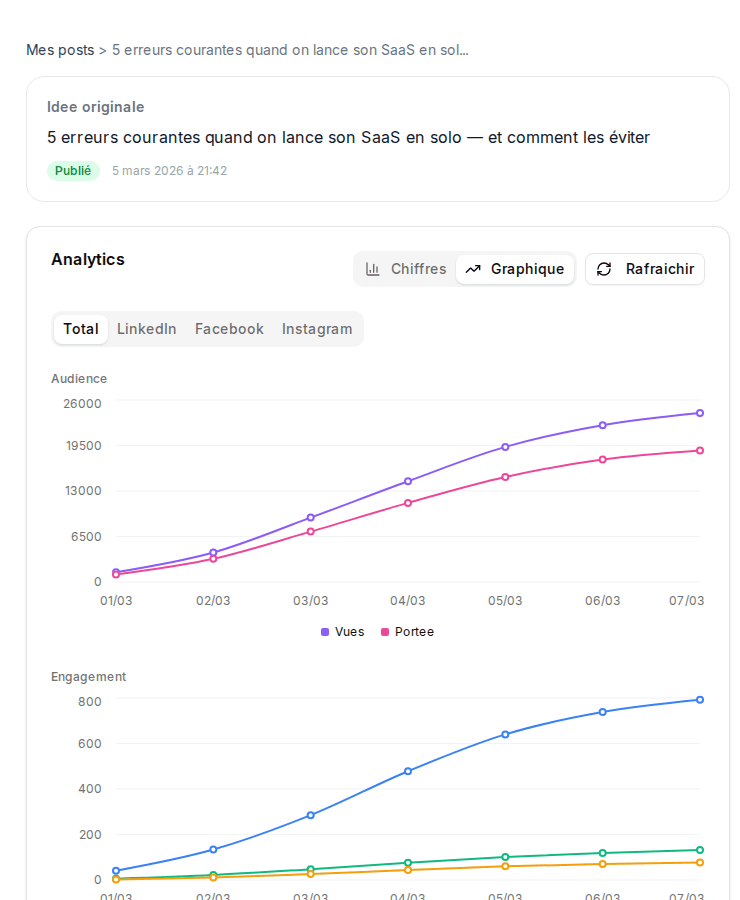740x900 pixels.
Task: Click the post title under Idee originale
Action: coord(348,137)
